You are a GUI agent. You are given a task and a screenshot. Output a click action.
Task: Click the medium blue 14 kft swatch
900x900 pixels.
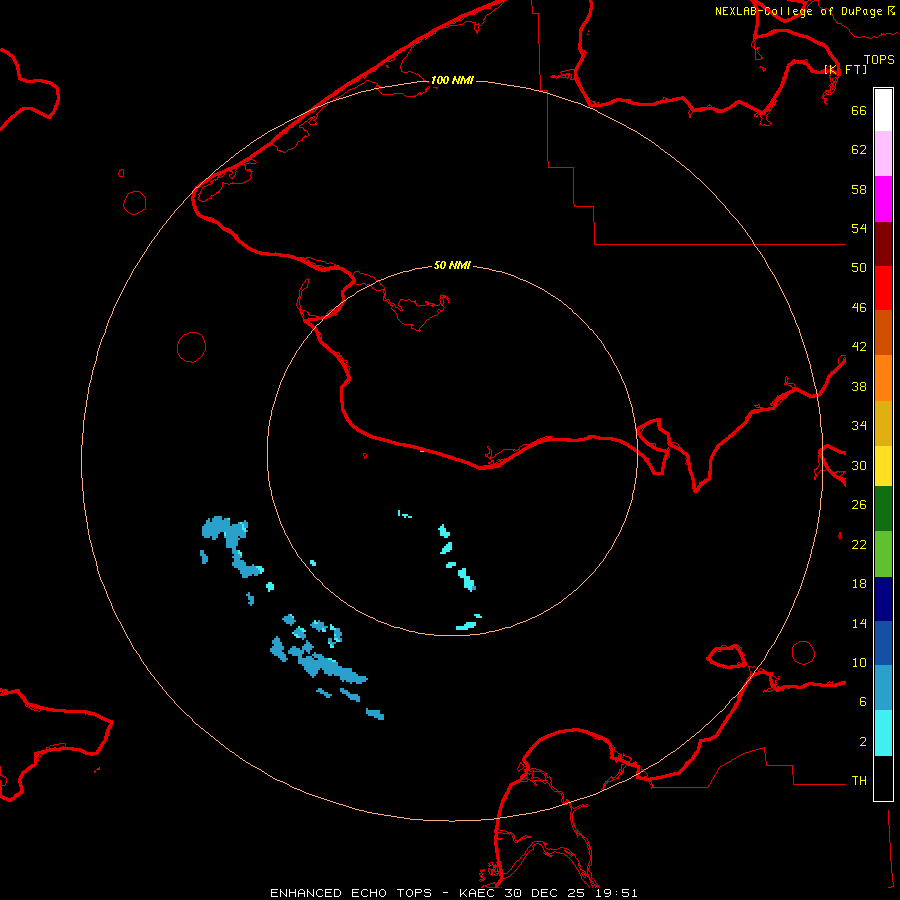(x=883, y=643)
